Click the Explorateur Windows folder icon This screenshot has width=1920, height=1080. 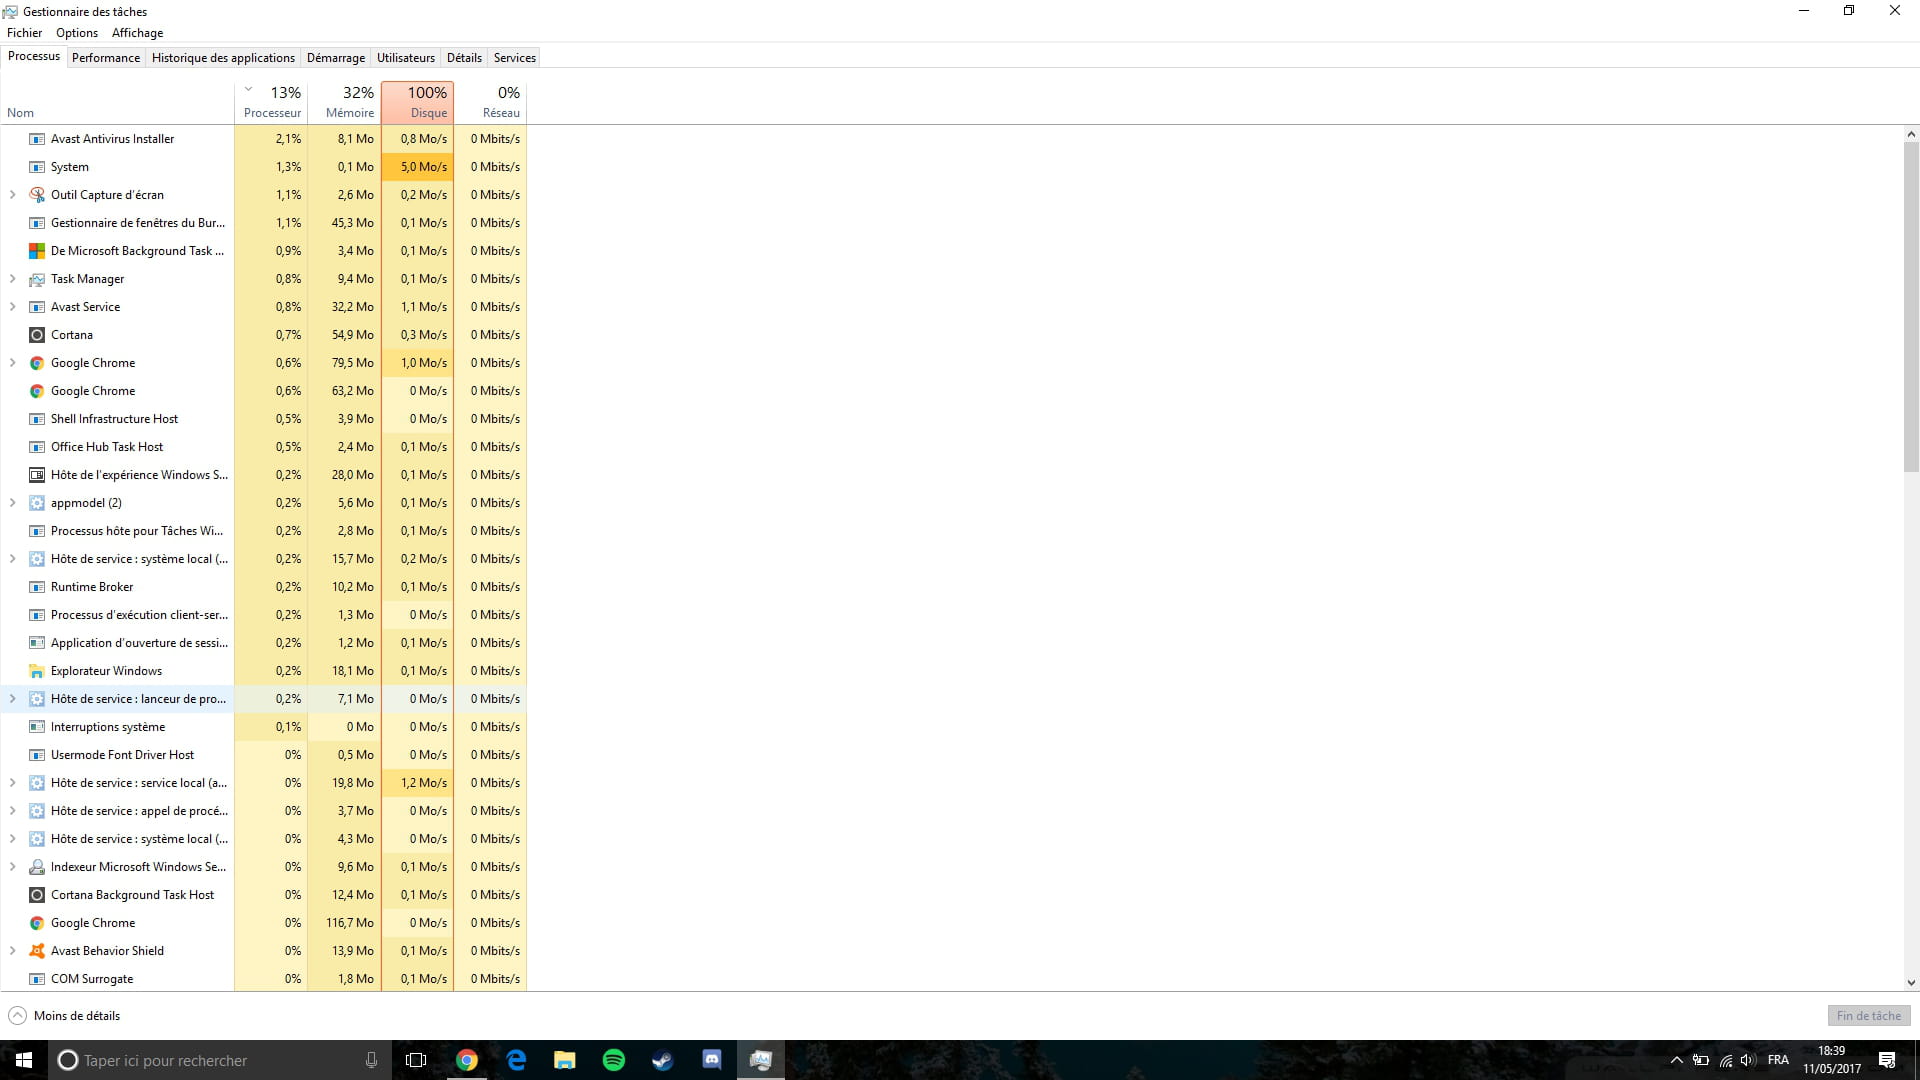[37, 671]
